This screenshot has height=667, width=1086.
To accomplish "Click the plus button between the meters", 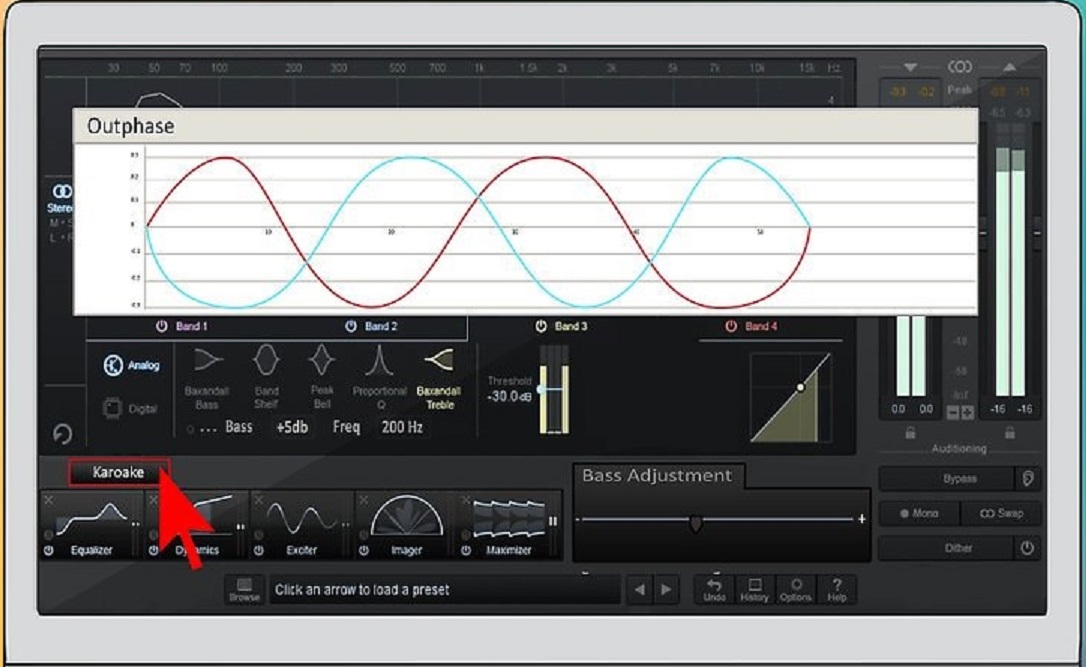I will pyautogui.click(x=968, y=413).
